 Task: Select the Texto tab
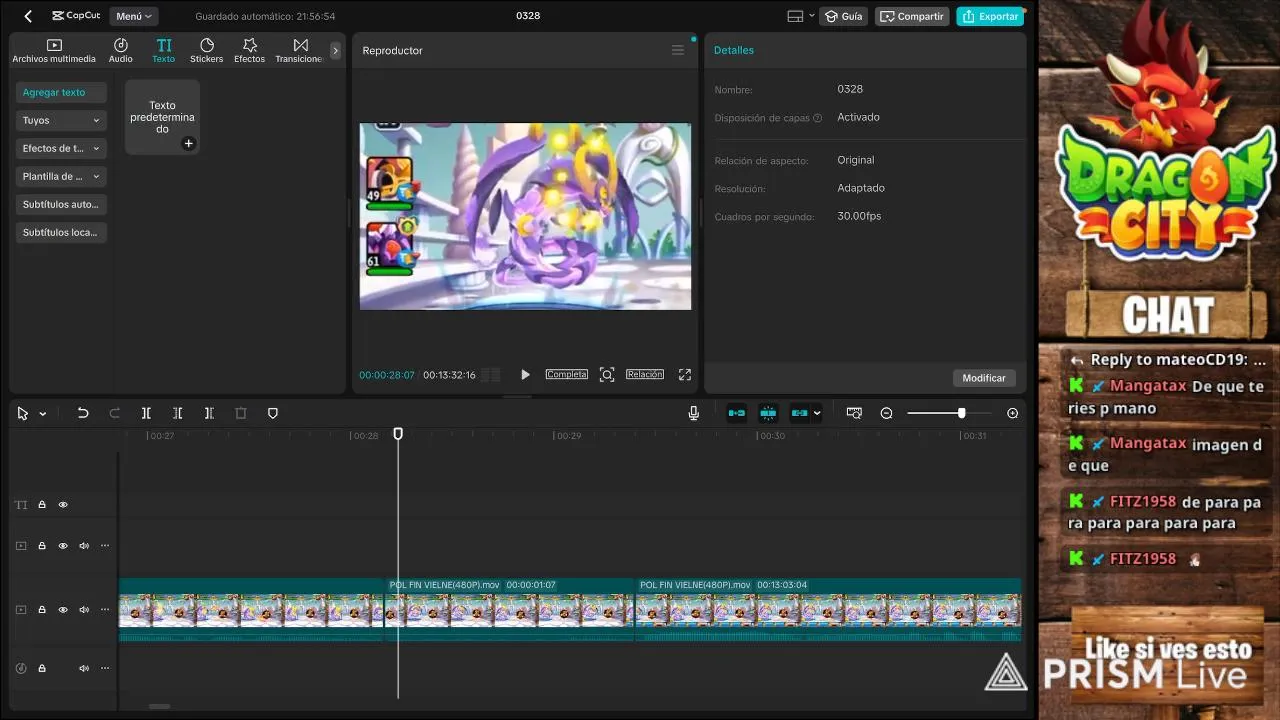click(x=164, y=51)
